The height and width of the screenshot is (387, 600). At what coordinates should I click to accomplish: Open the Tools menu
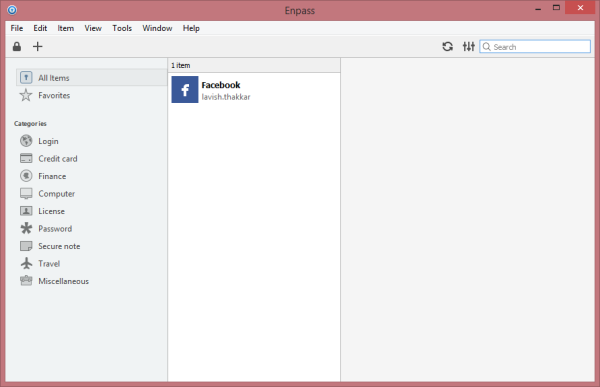pos(122,28)
